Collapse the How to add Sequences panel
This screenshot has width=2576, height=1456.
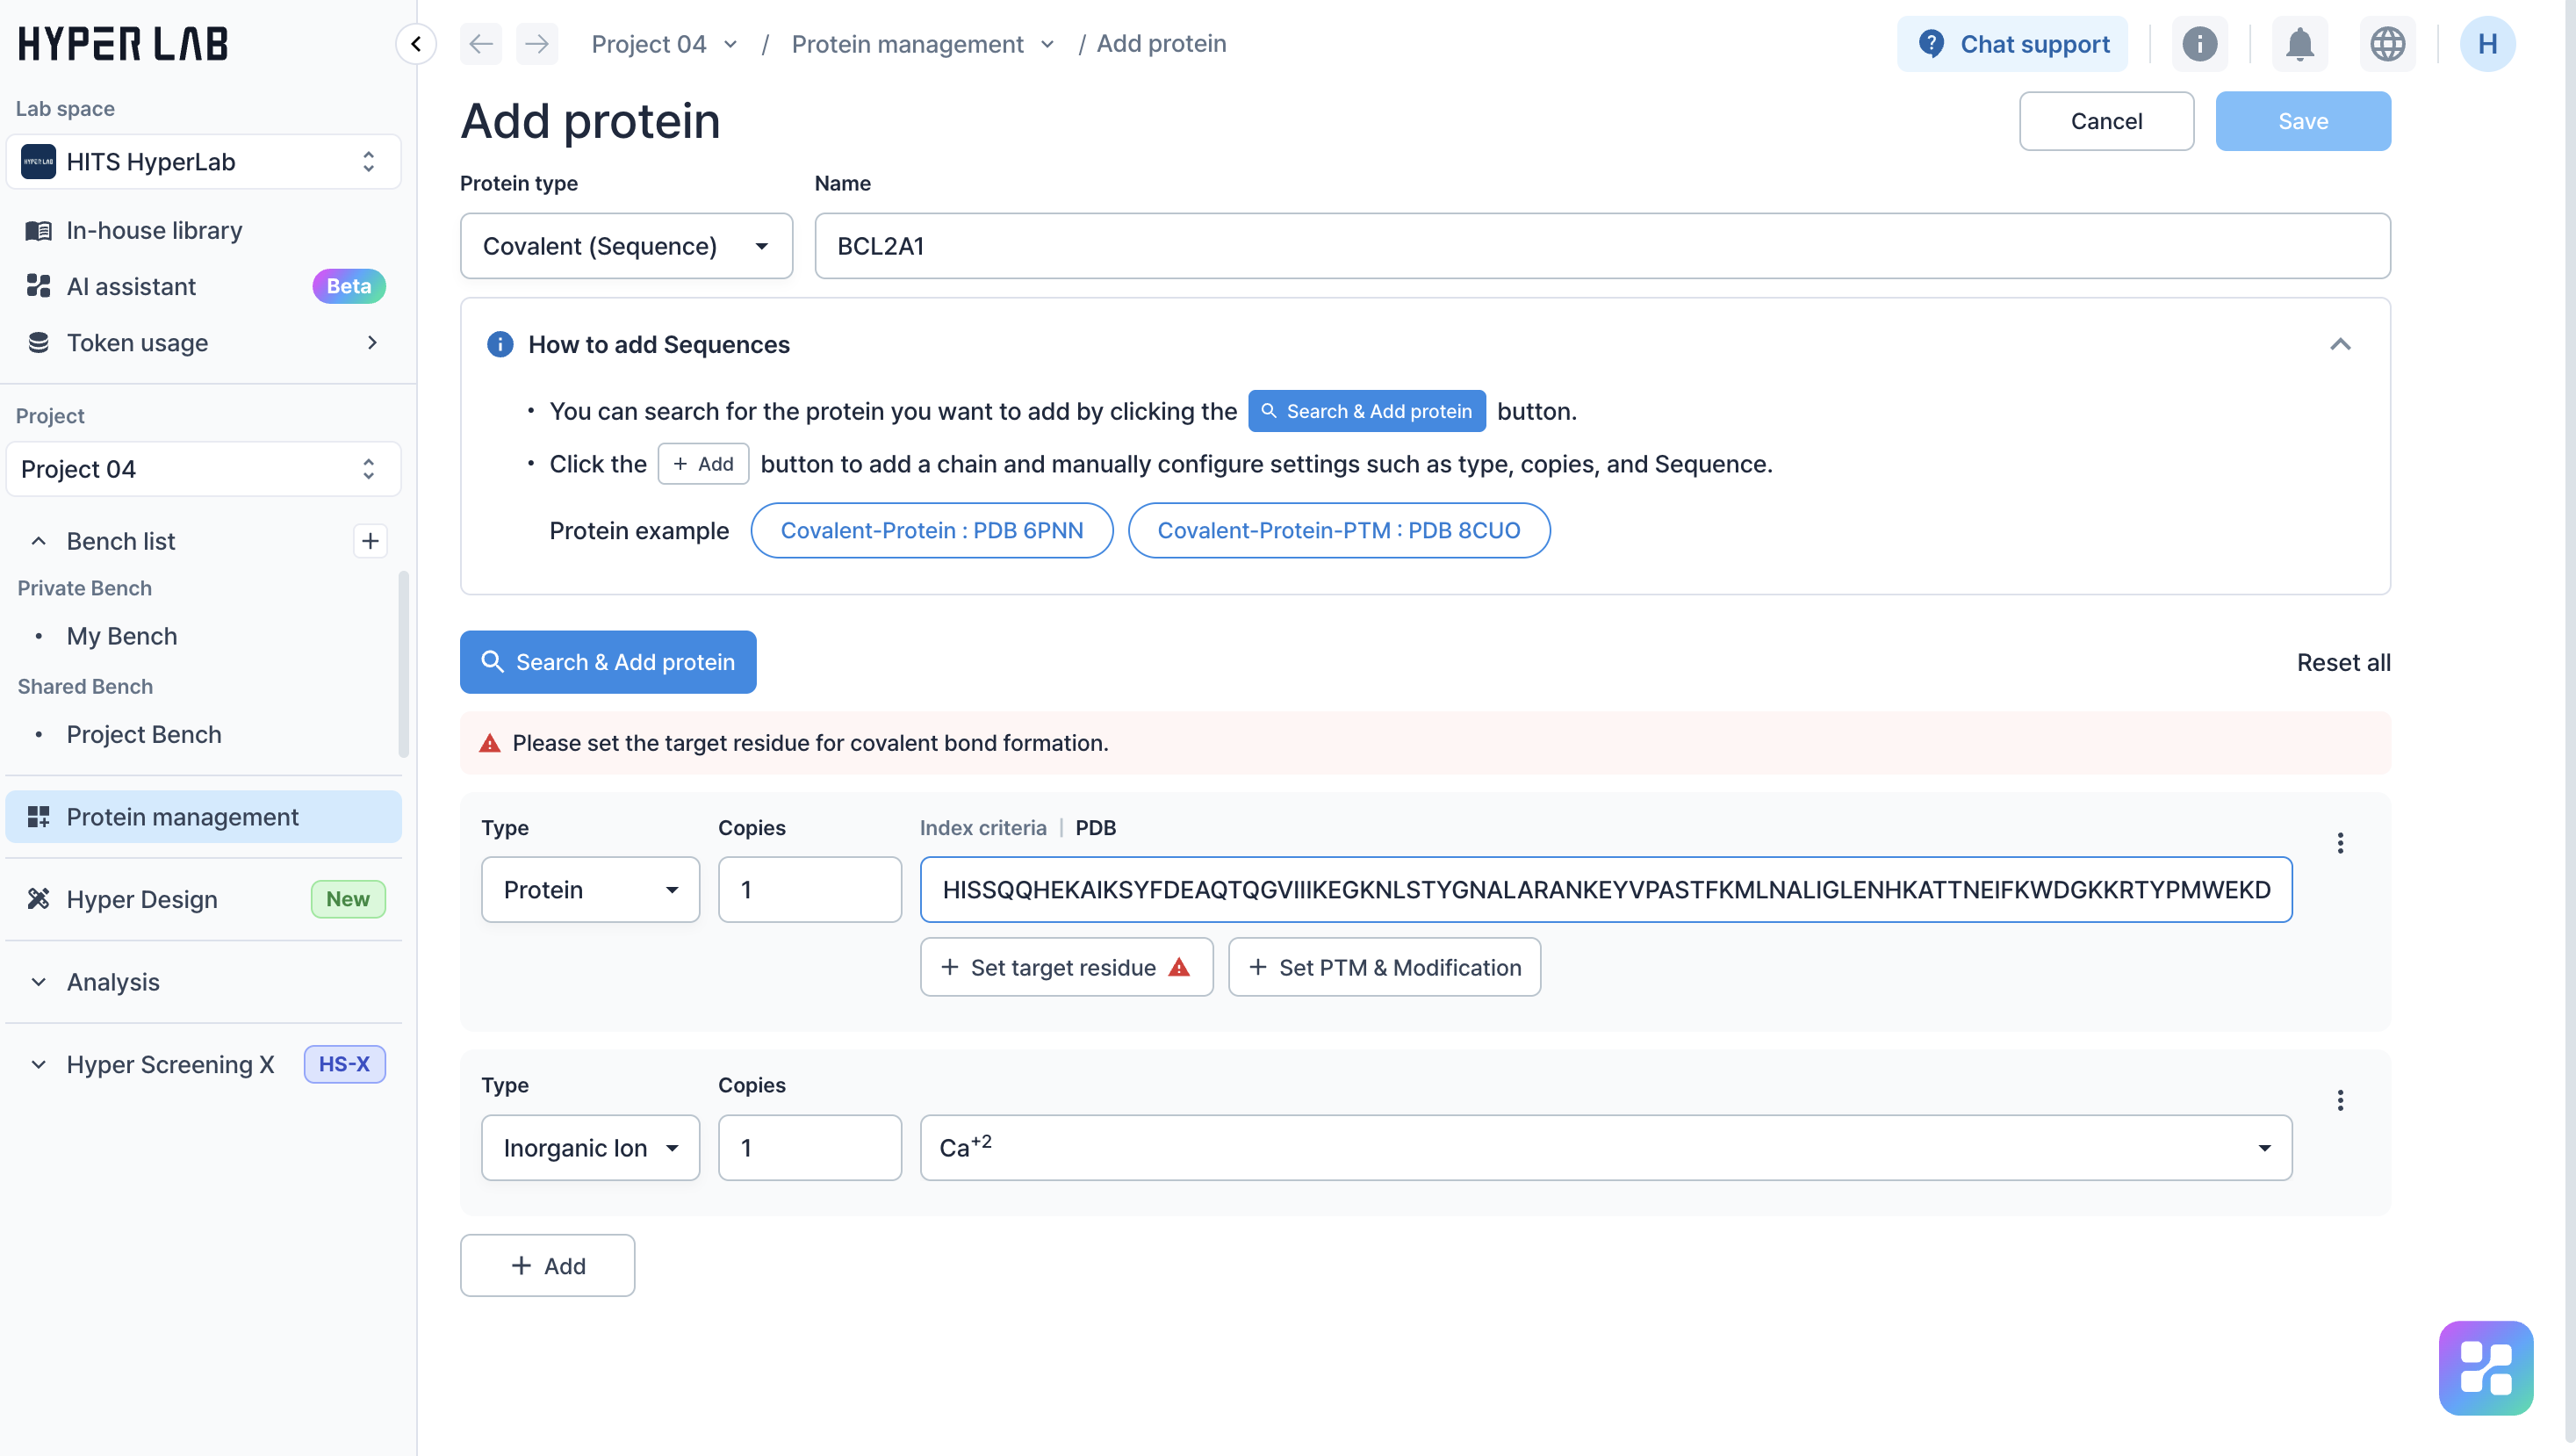pos(2340,345)
